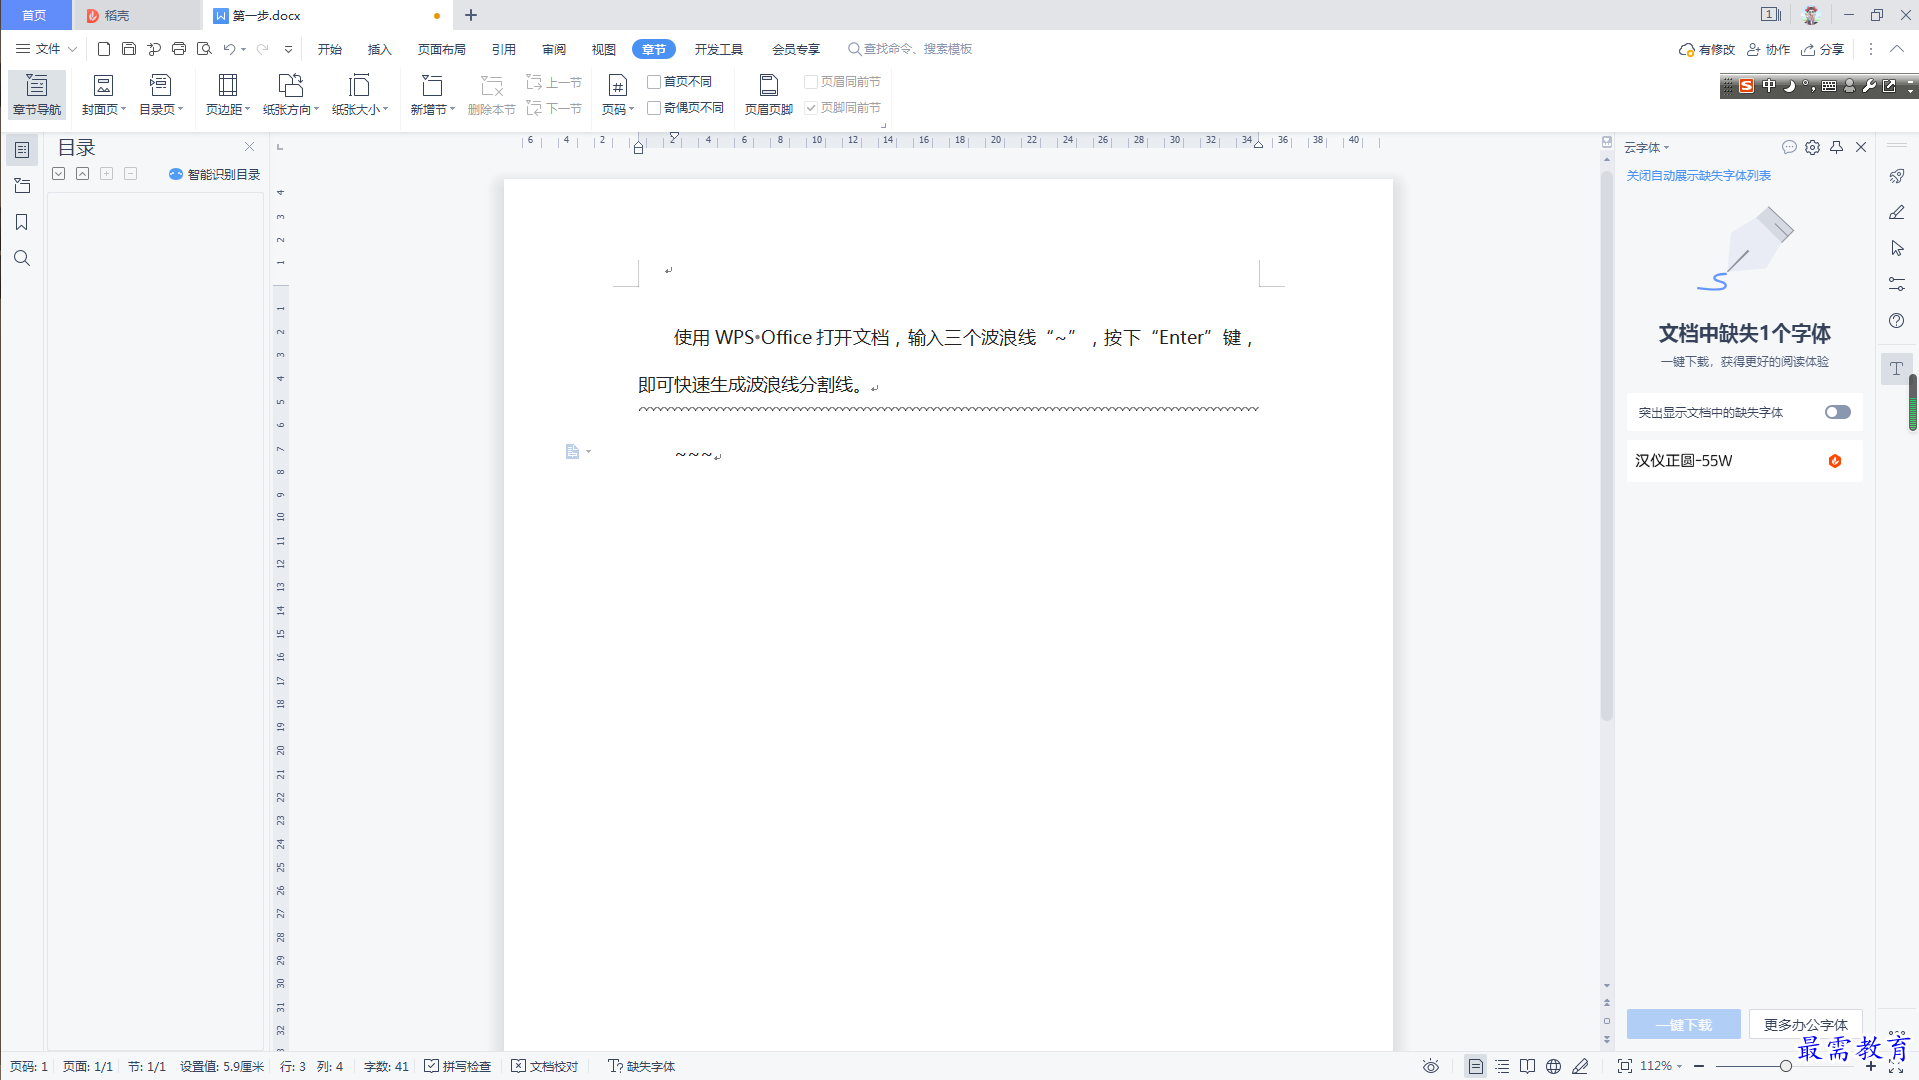
Task: Open the 纸张方向 orientation tool
Action: click(x=291, y=94)
